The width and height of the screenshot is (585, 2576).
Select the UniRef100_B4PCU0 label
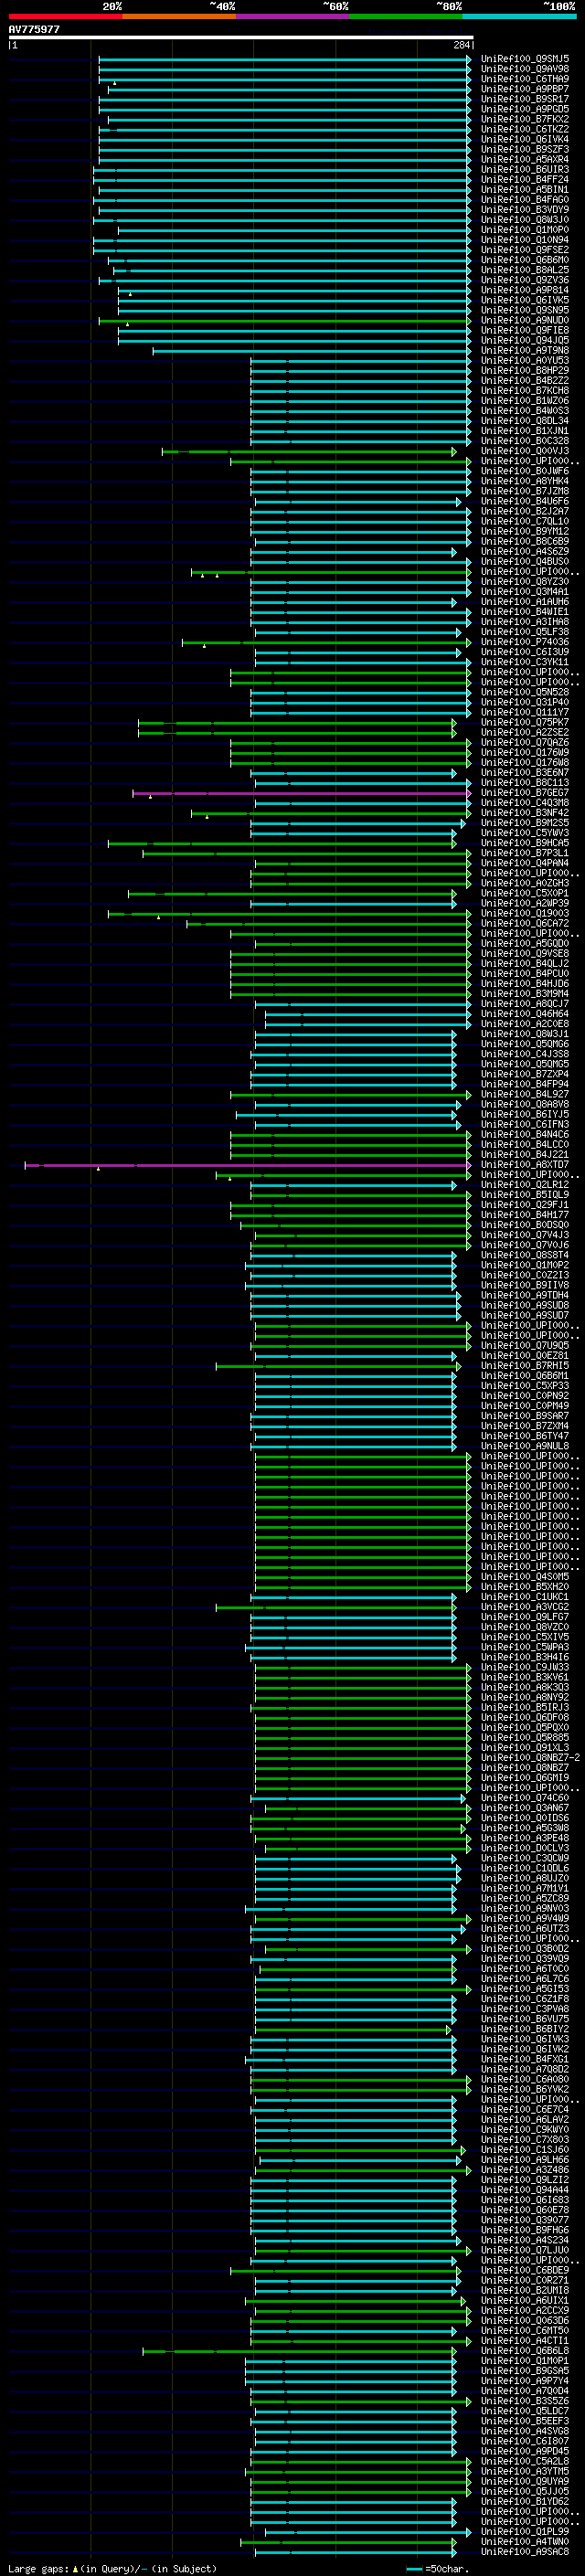pyautogui.click(x=525, y=974)
